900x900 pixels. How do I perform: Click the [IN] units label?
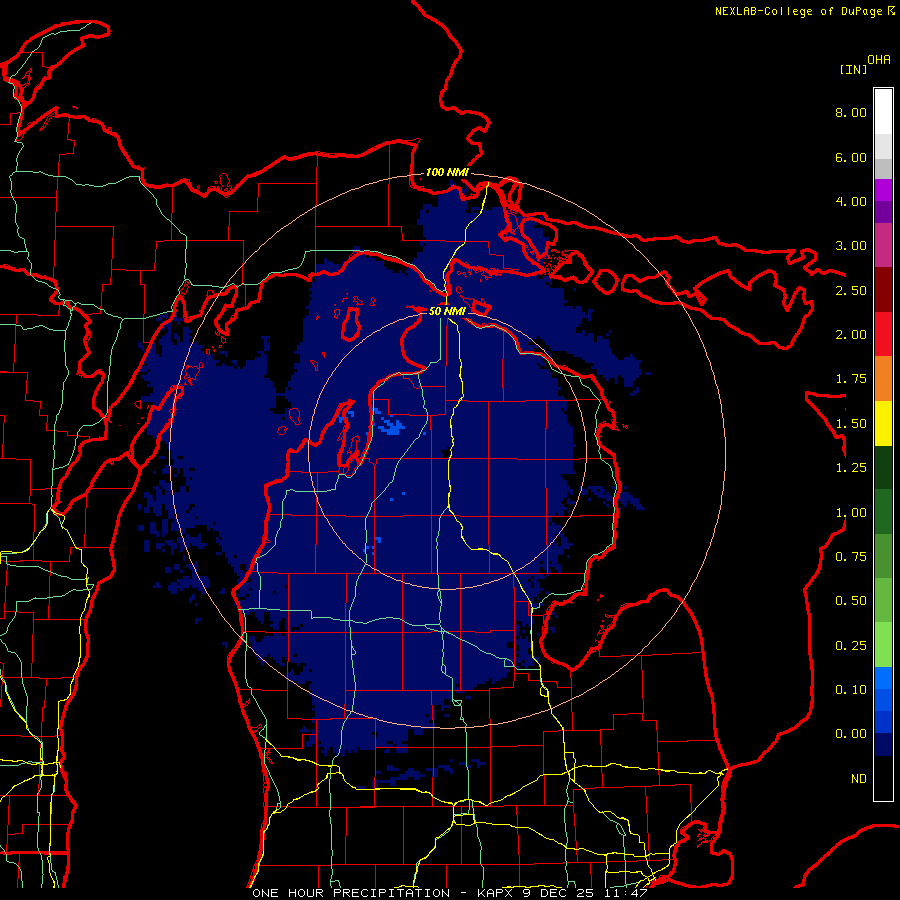pyautogui.click(x=853, y=69)
